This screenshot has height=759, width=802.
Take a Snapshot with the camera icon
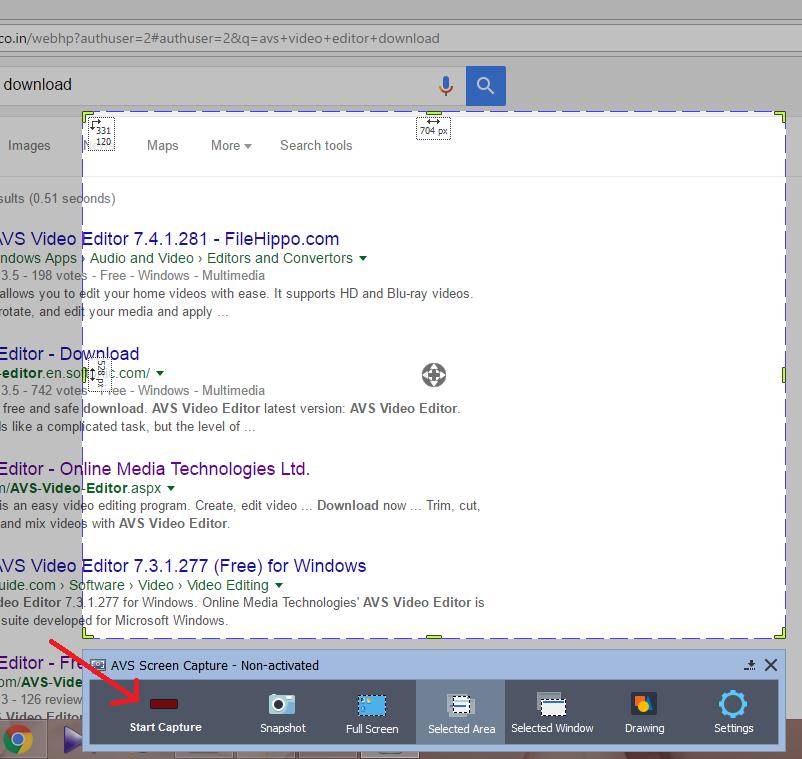(x=282, y=712)
